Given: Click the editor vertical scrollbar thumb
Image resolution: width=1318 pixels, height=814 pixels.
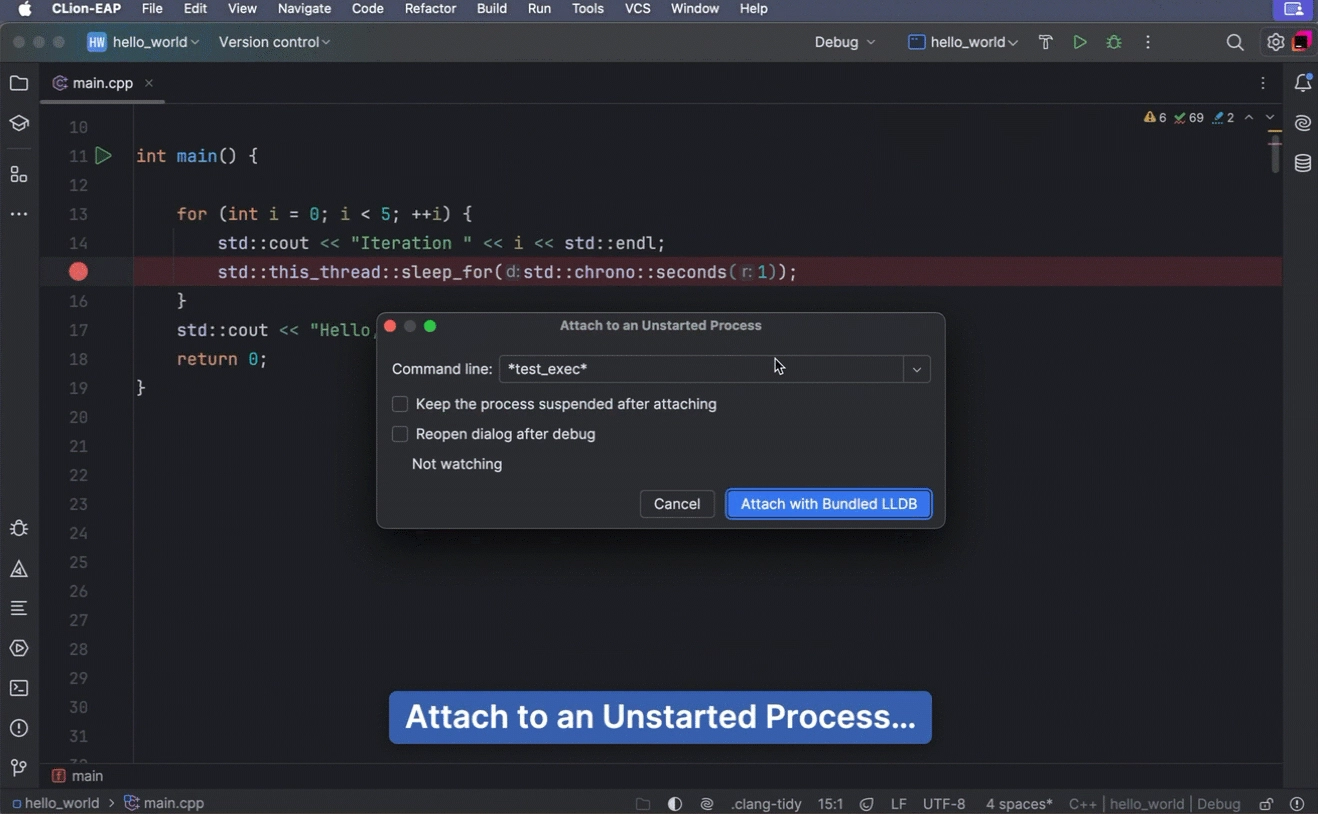Looking at the screenshot, I should (x=1275, y=153).
